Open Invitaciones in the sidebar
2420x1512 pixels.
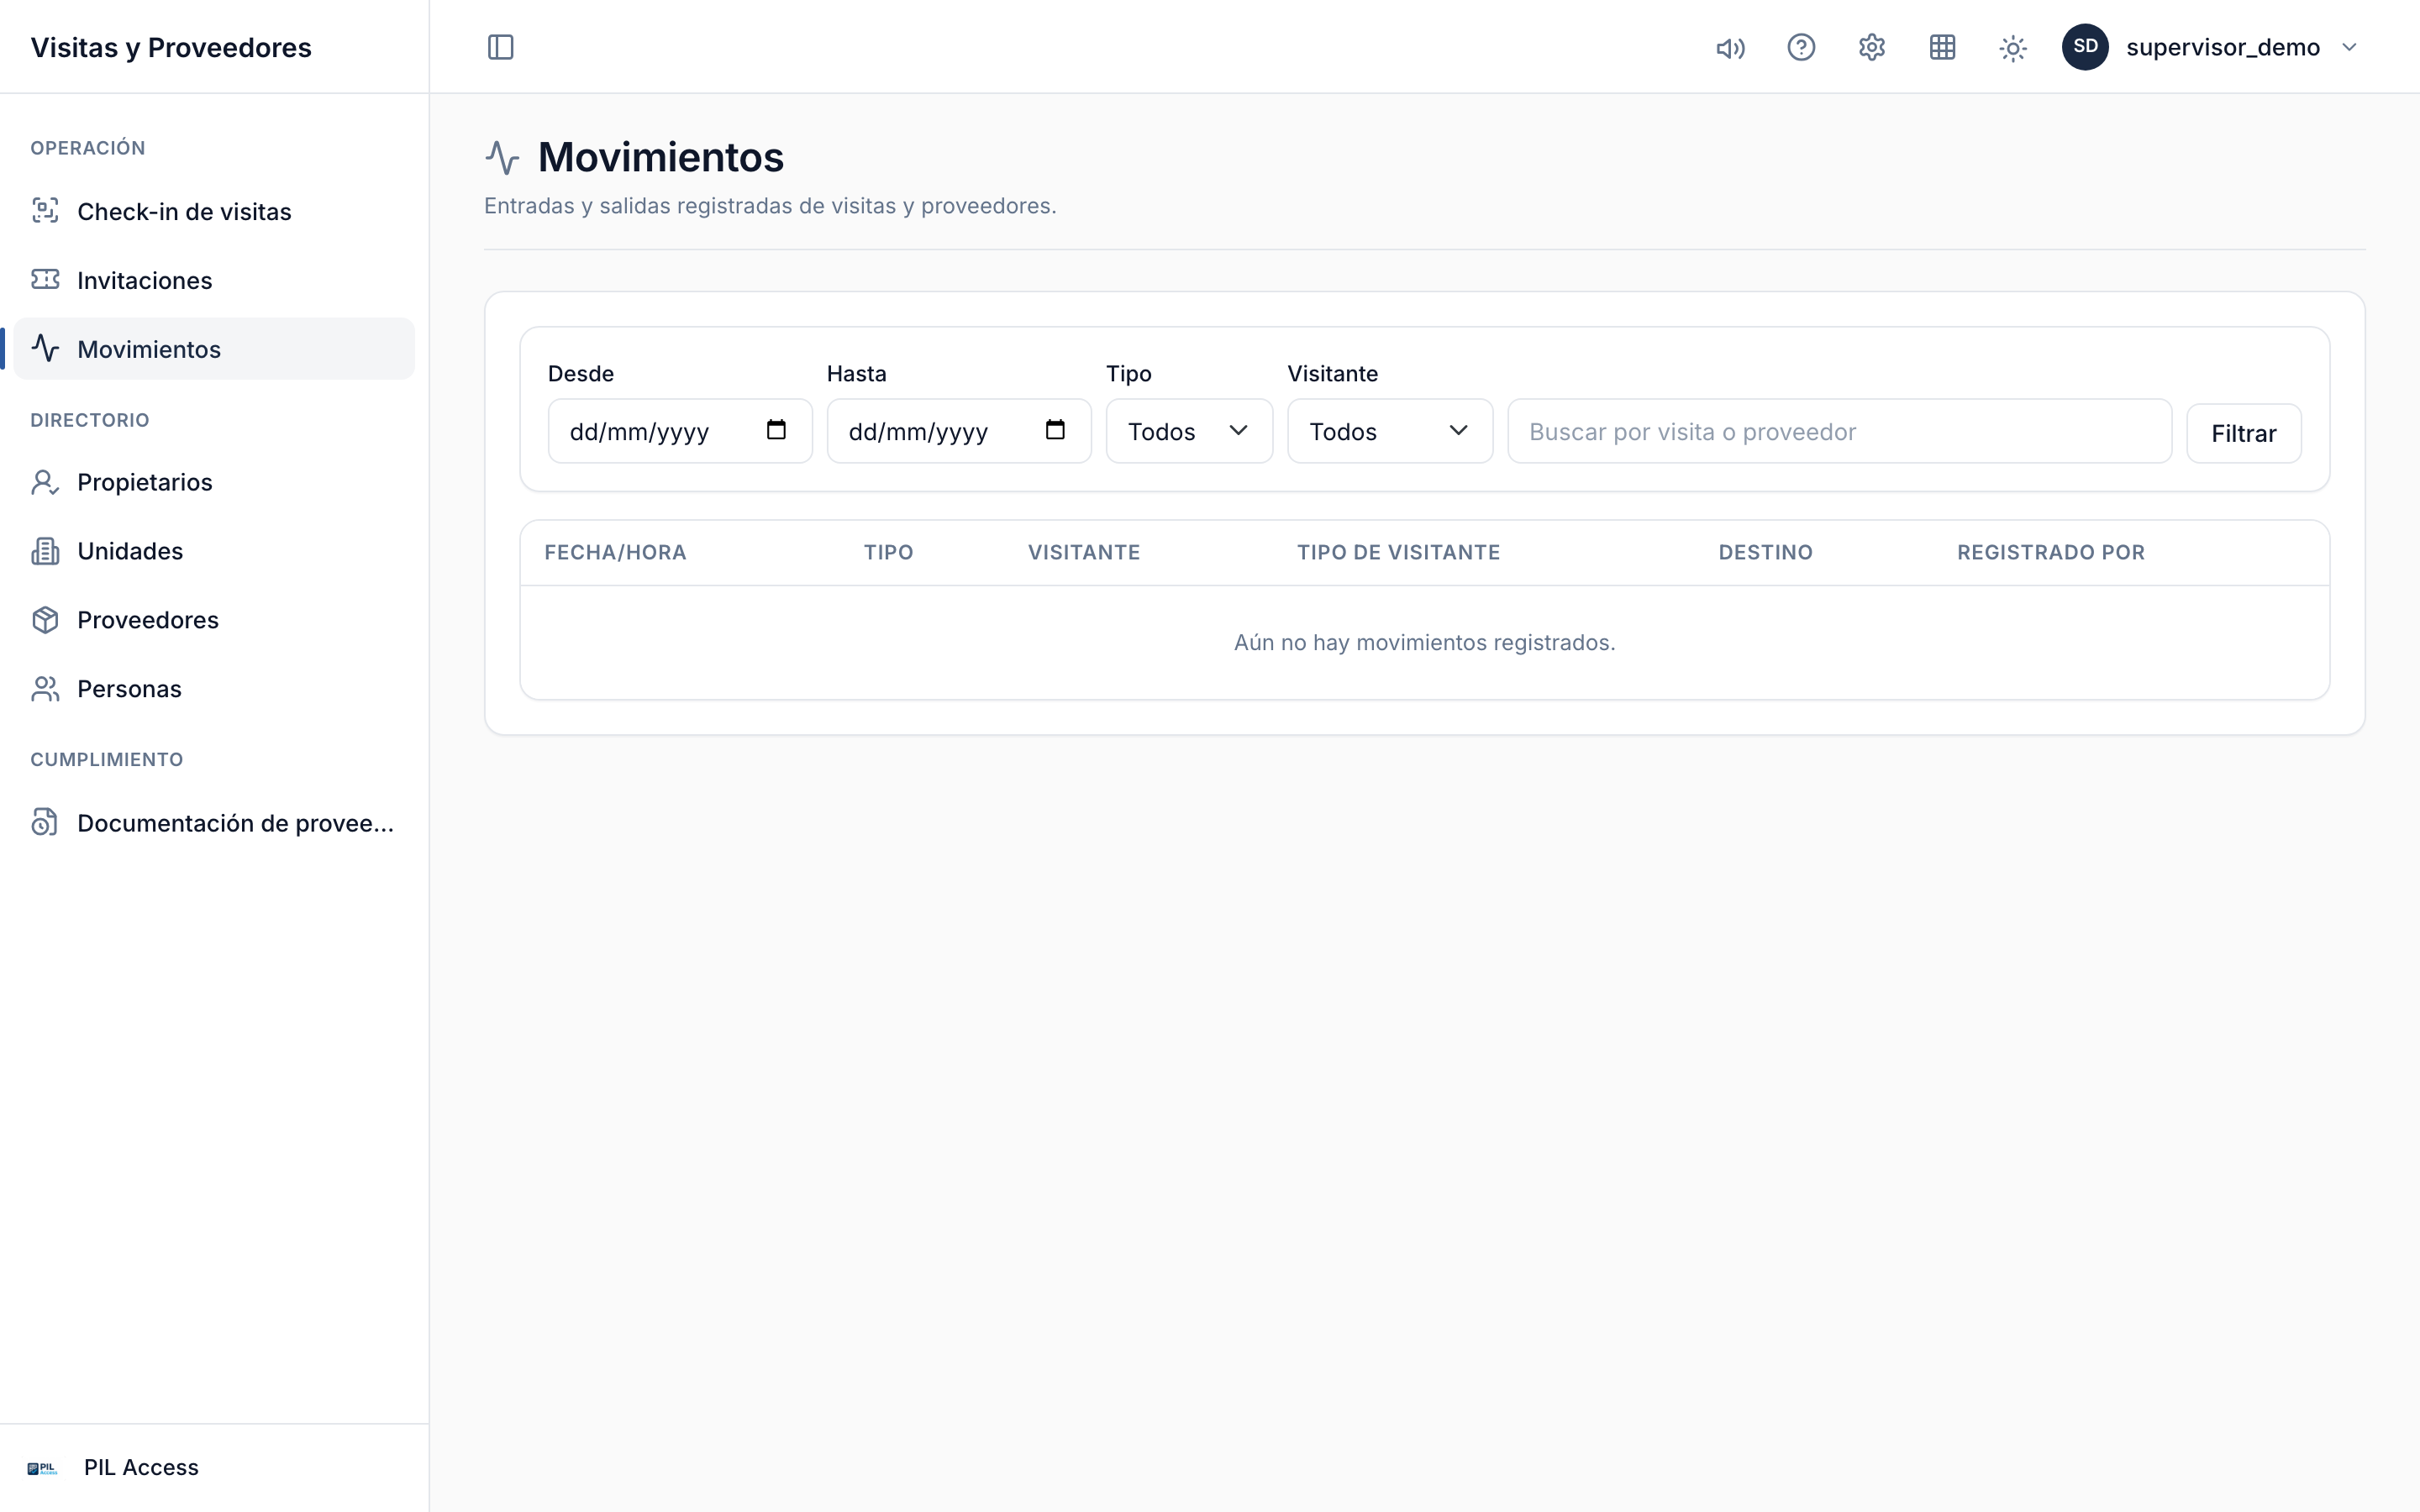point(214,280)
